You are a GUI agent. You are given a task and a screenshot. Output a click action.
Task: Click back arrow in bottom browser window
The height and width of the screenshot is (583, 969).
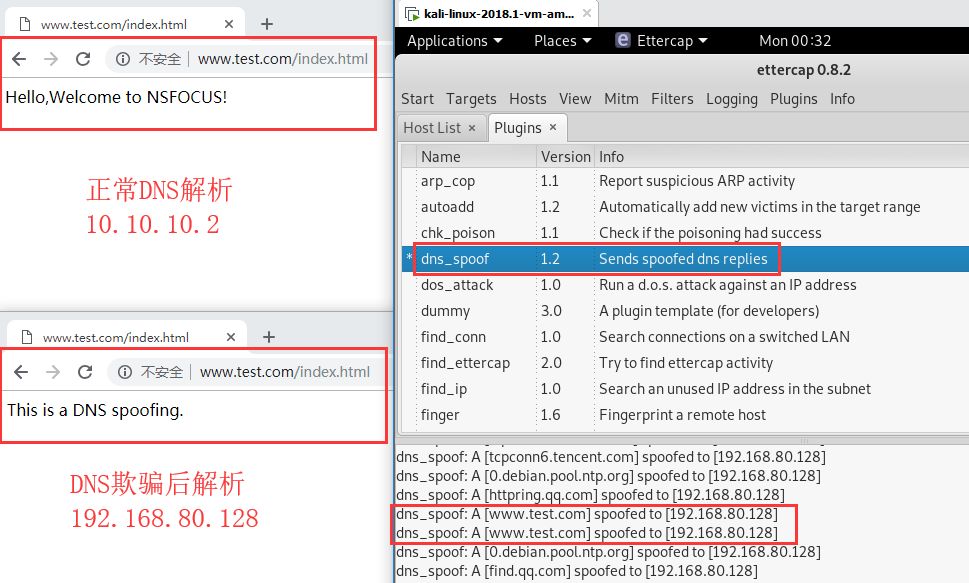(x=21, y=372)
